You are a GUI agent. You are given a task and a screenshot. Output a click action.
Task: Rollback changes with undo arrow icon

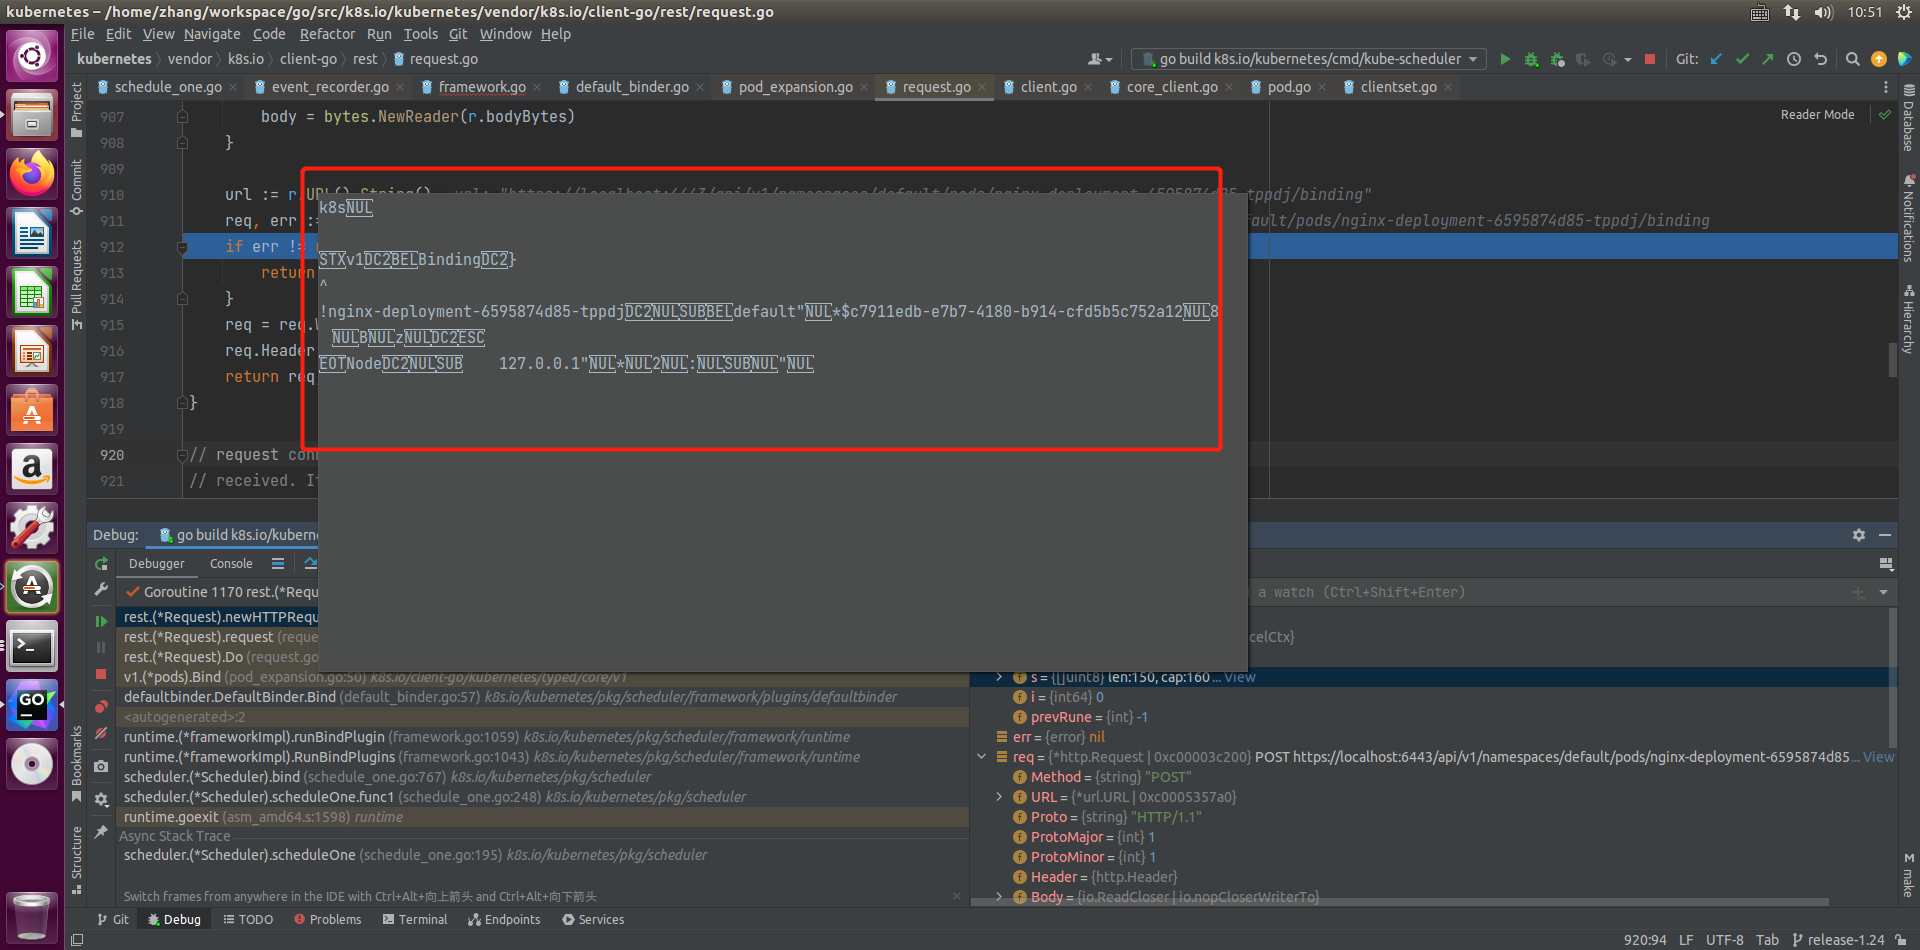pyautogui.click(x=1820, y=59)
